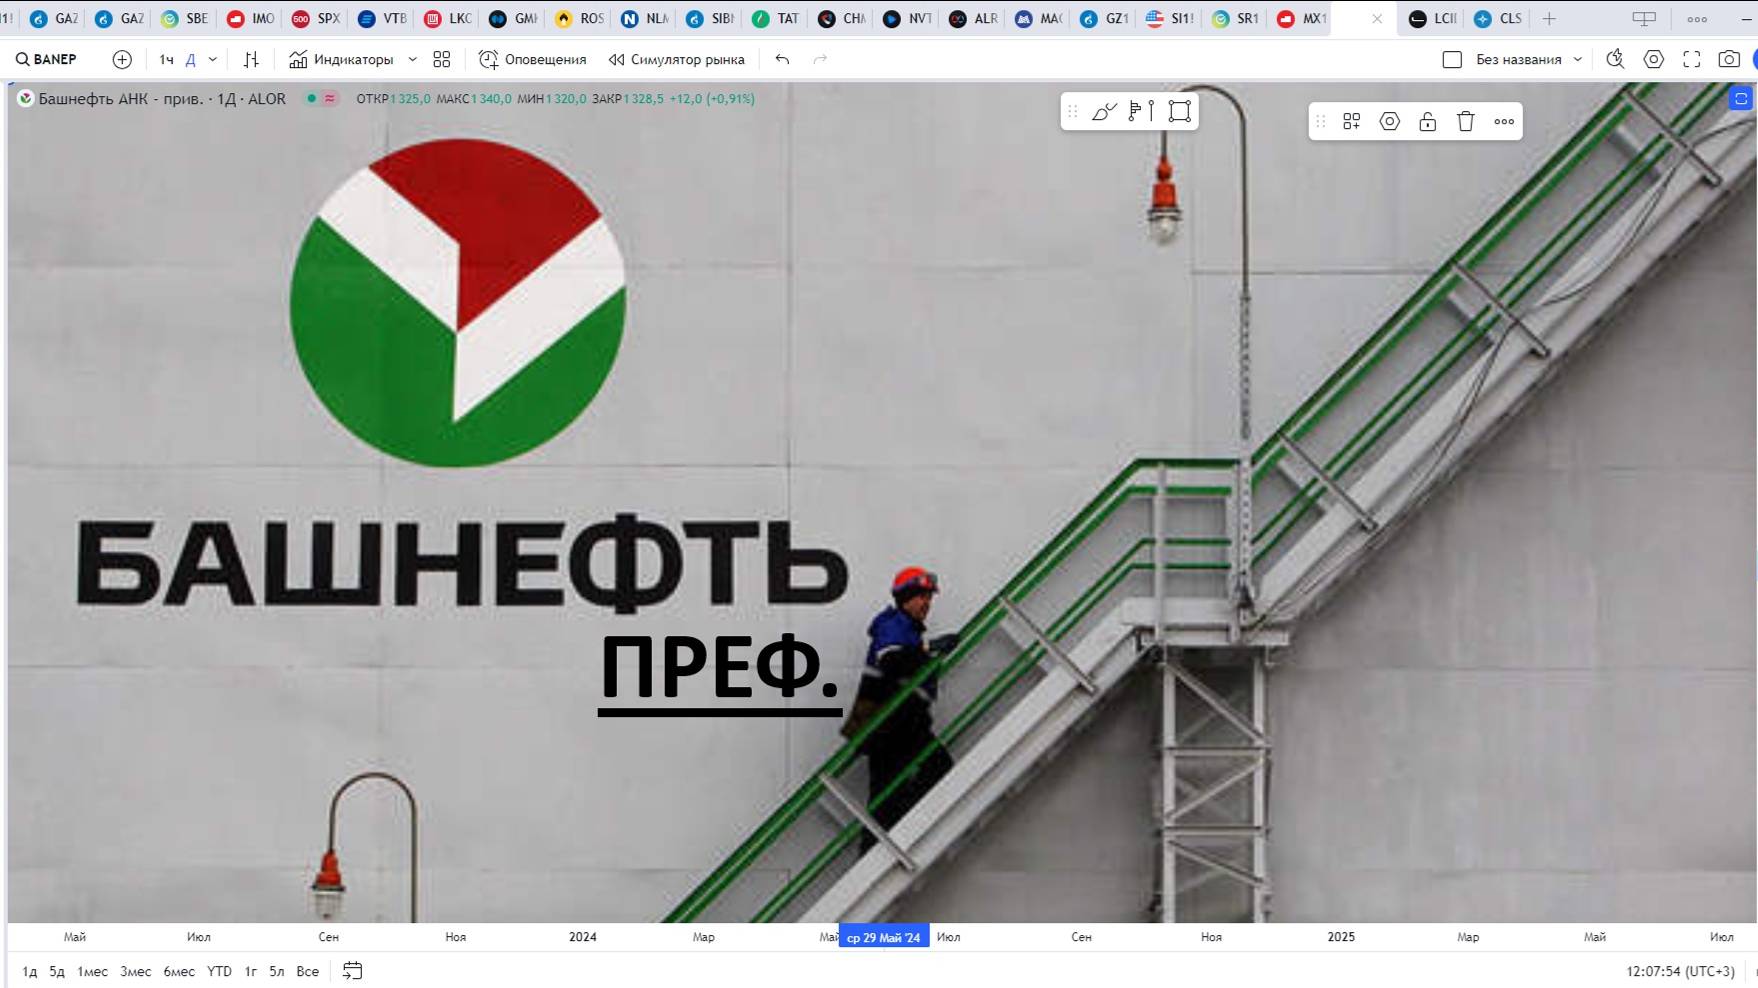Launch Симулятор рынка bar replay
The height and width of the screenshot is (988, 1758).
(677, 59)
